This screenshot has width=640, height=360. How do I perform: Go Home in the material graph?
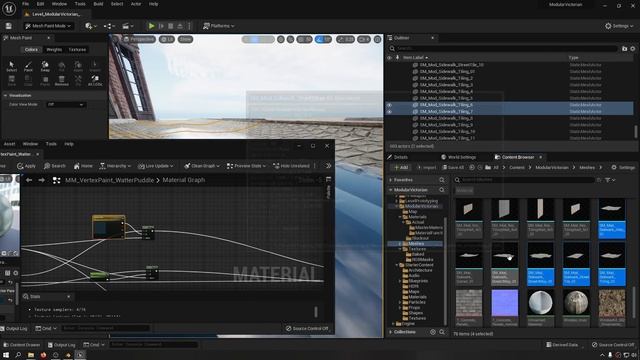pyautogui.click(x=83, y=166)
